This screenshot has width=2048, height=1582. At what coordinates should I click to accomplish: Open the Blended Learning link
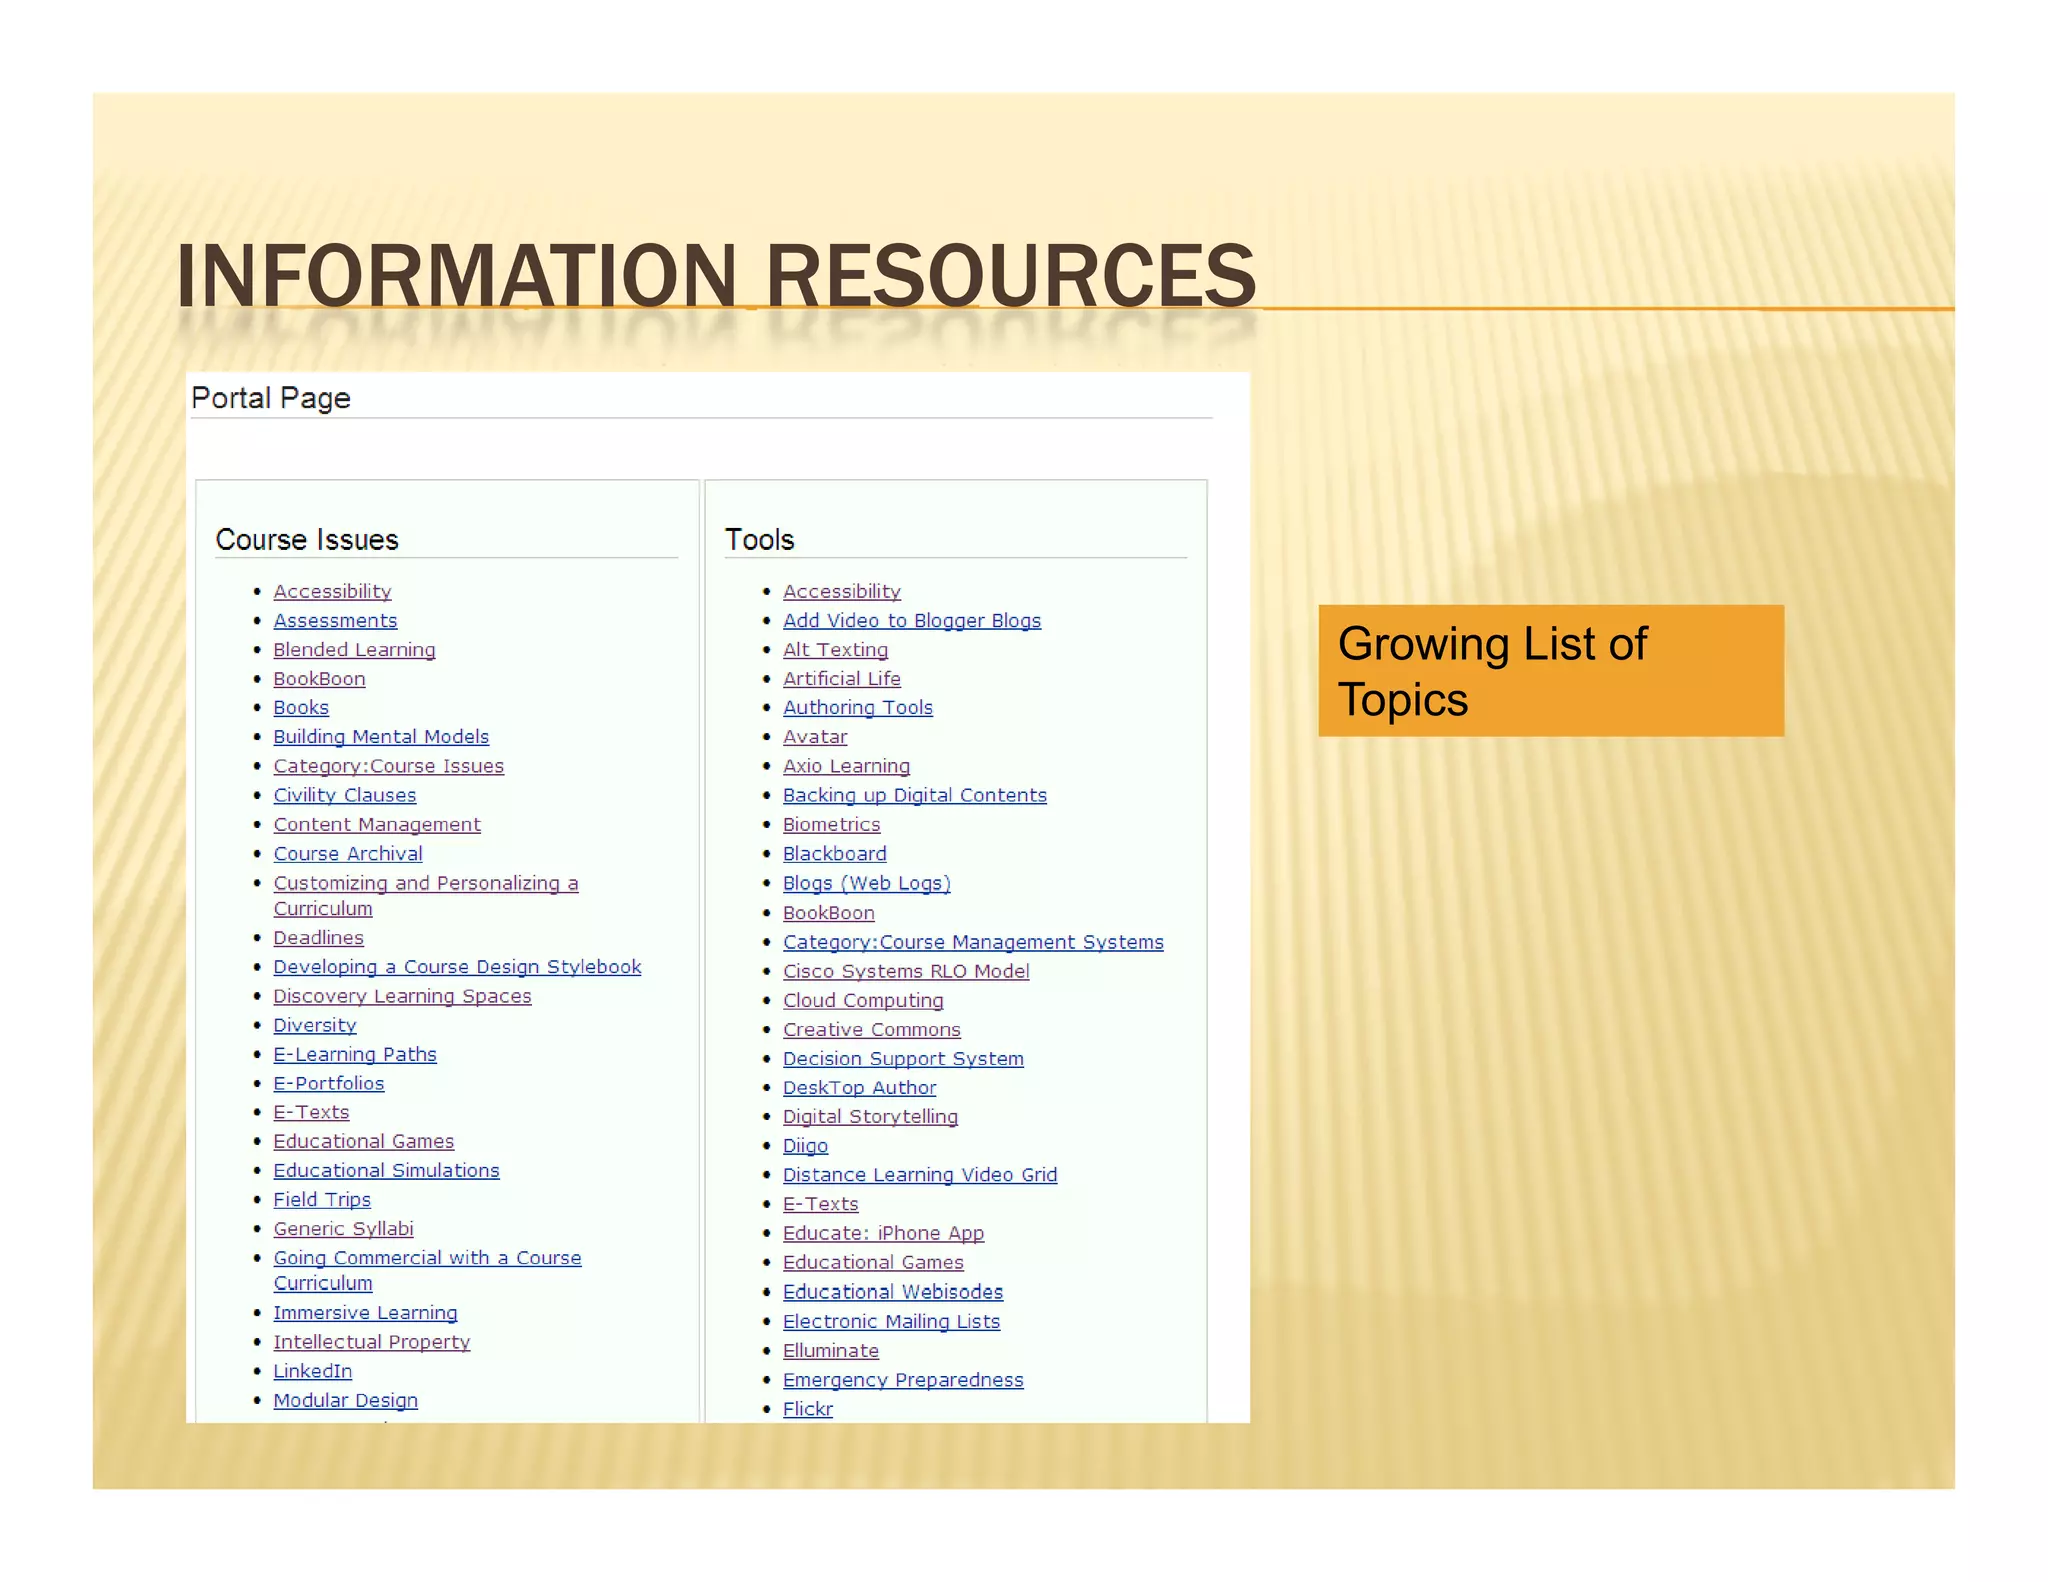coord(354,650)
